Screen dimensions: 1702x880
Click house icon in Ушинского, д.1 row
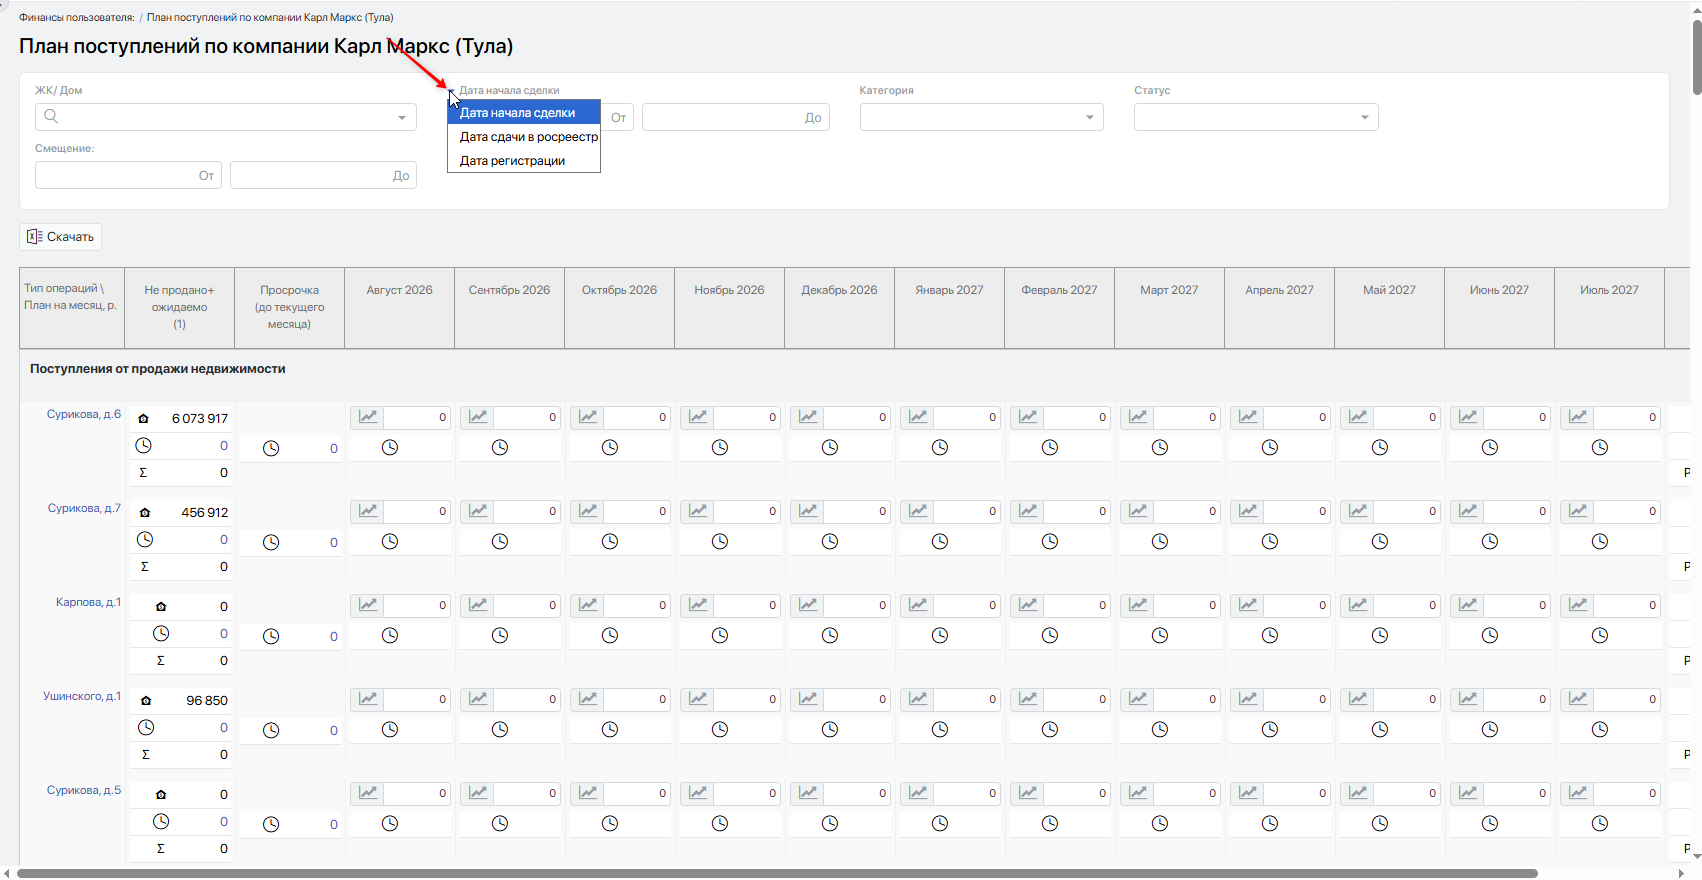click(146, 701)
